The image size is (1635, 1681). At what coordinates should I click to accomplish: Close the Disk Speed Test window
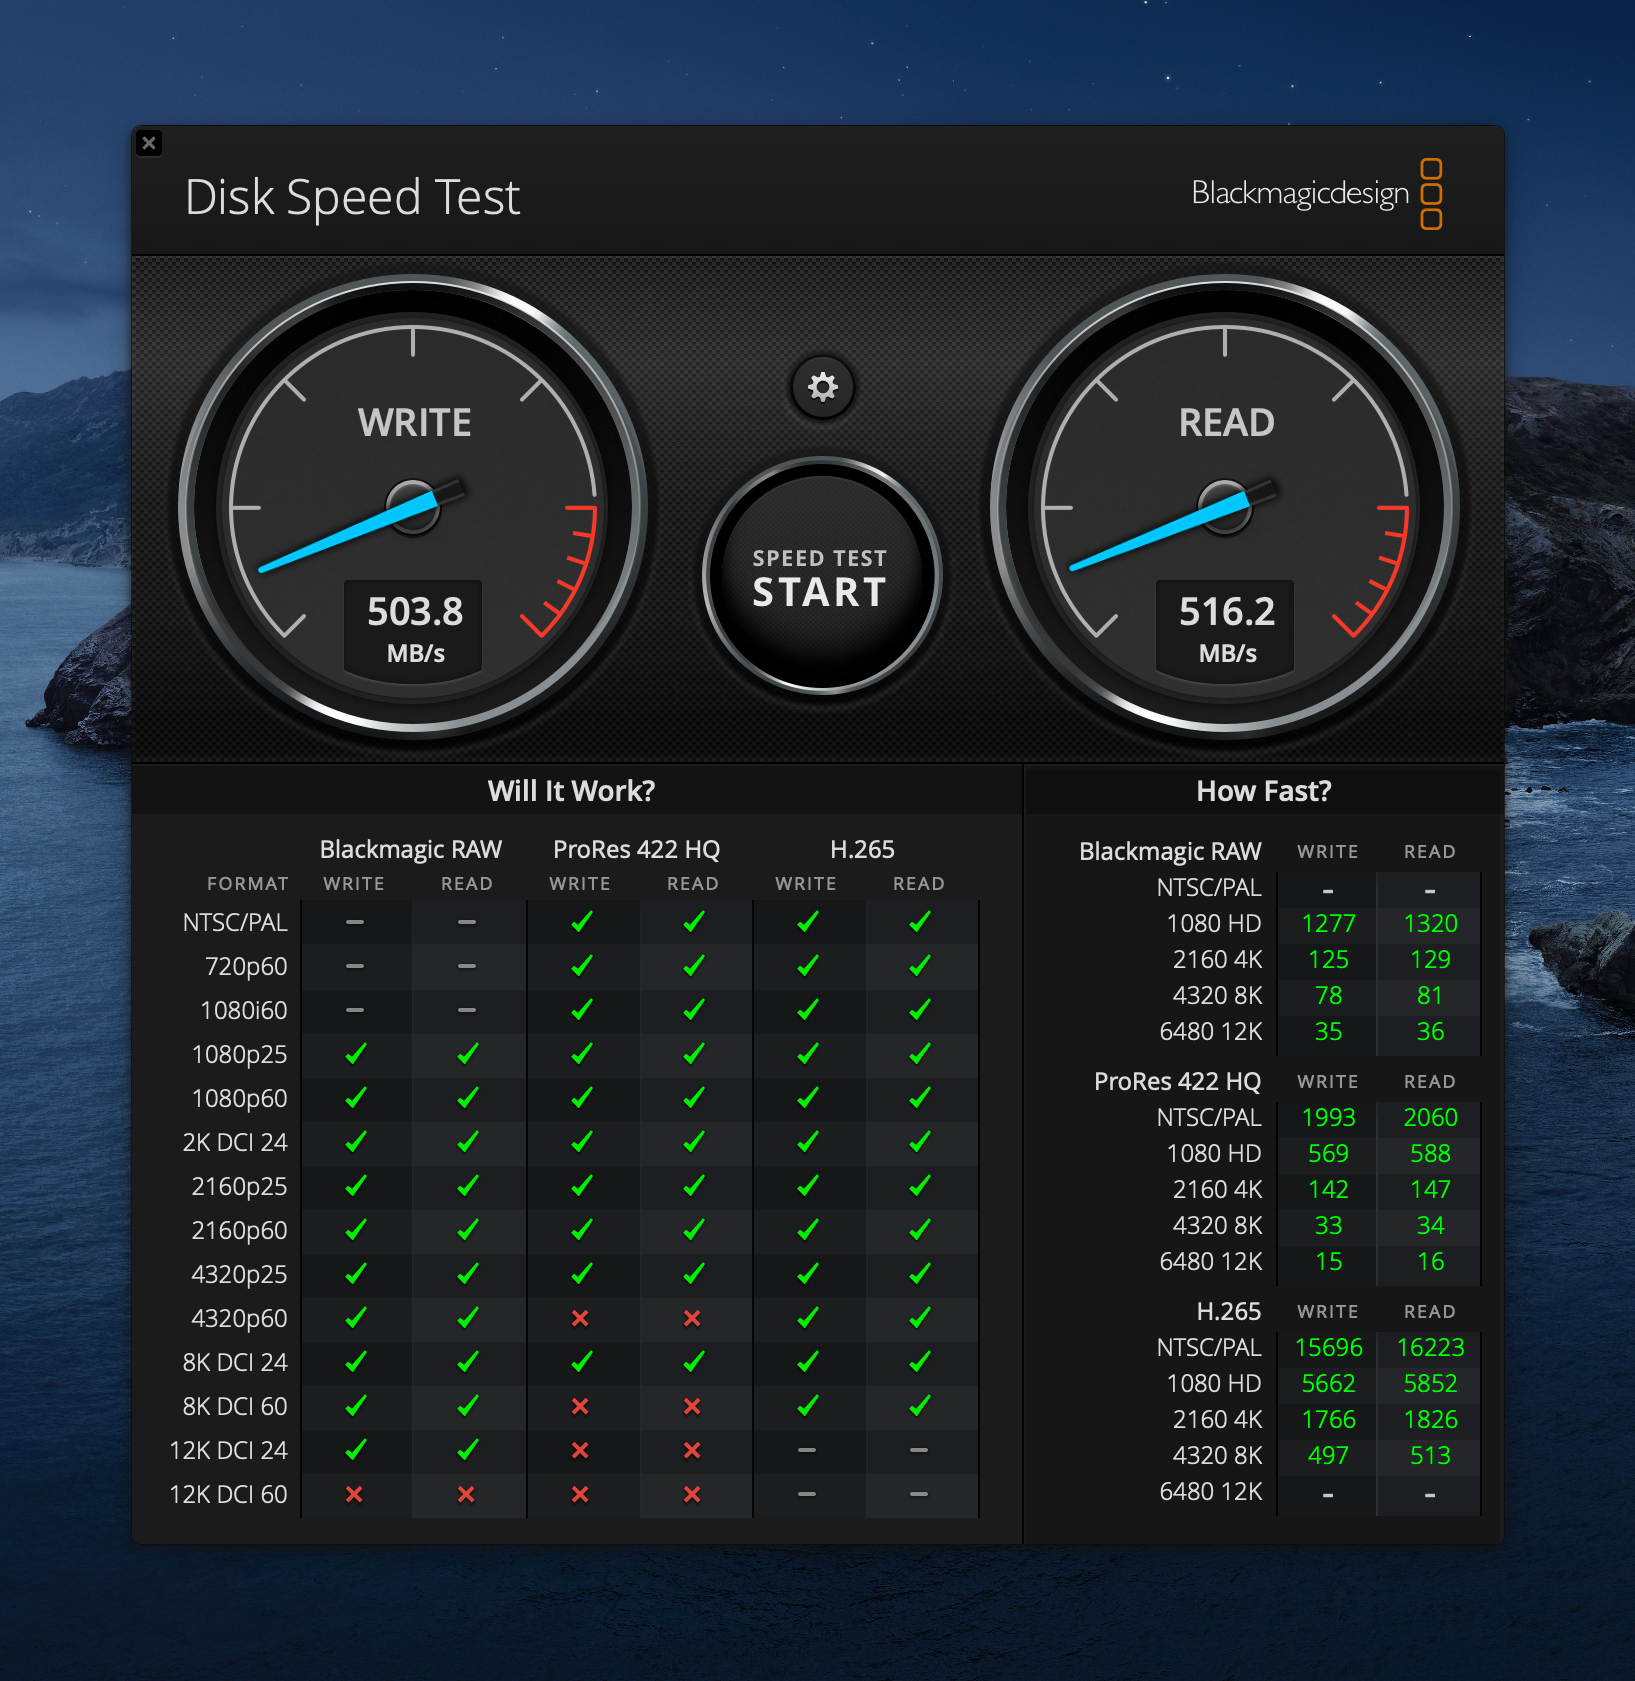pos(149,143)
